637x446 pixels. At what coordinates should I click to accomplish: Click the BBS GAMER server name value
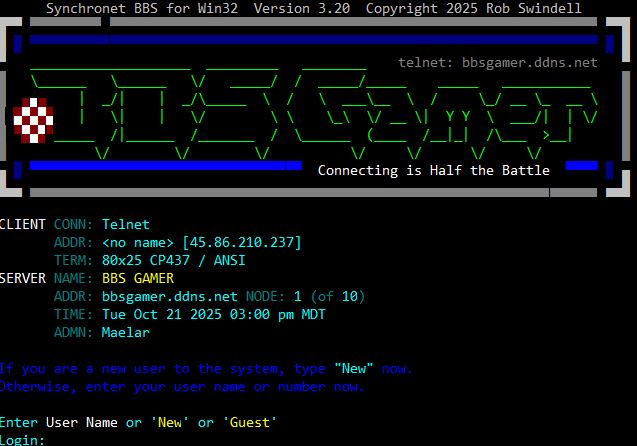[x=138, y=278]
